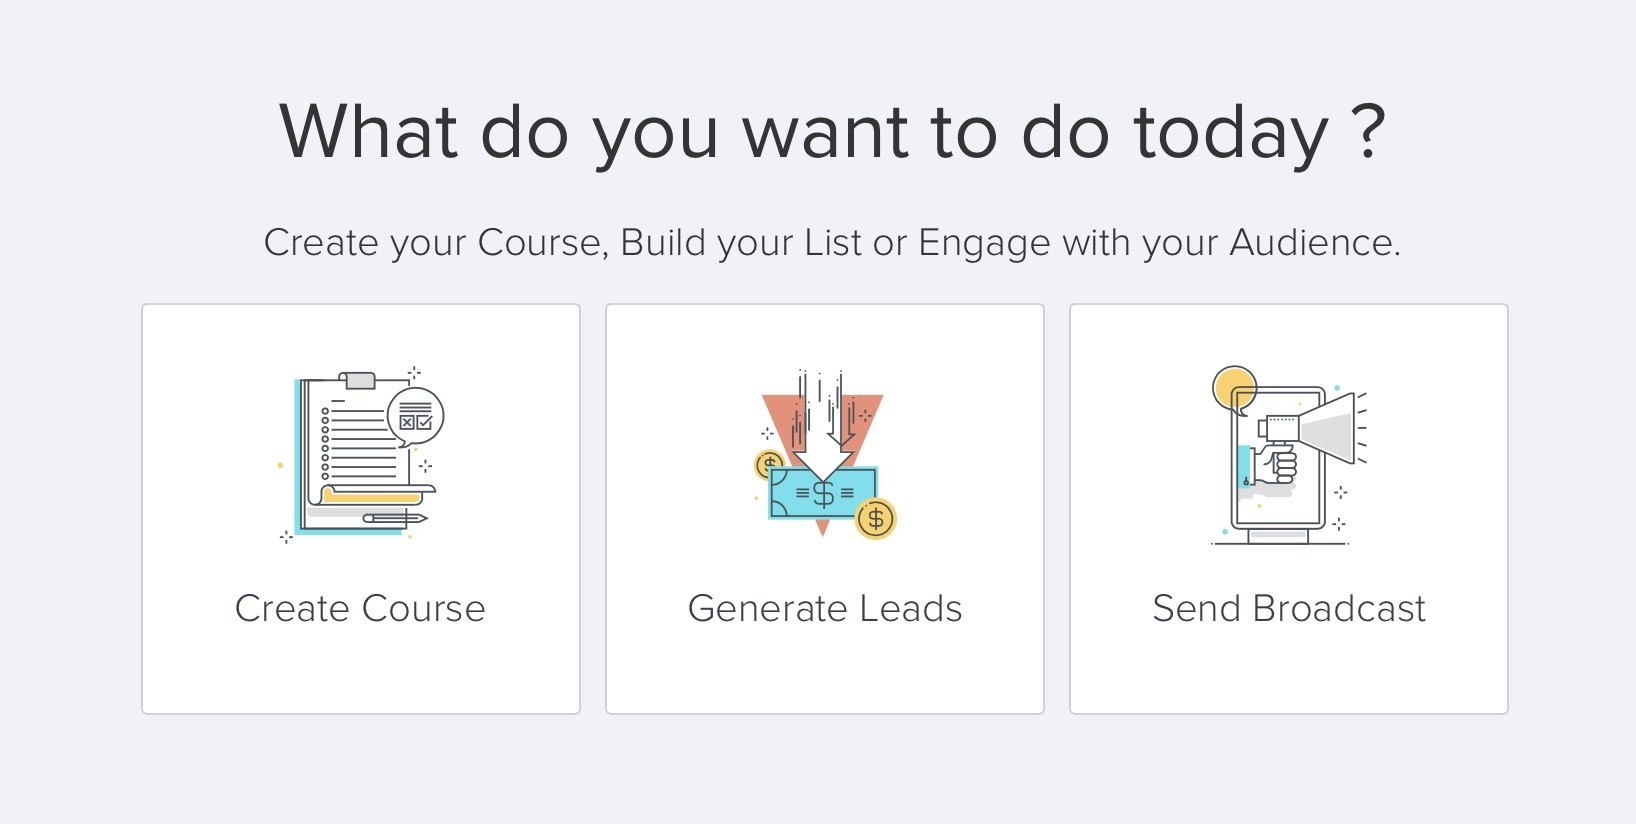Click the subtitle 'Create your Course, Build your List'
Screen dimensions: 1636x824
point(563,243)
